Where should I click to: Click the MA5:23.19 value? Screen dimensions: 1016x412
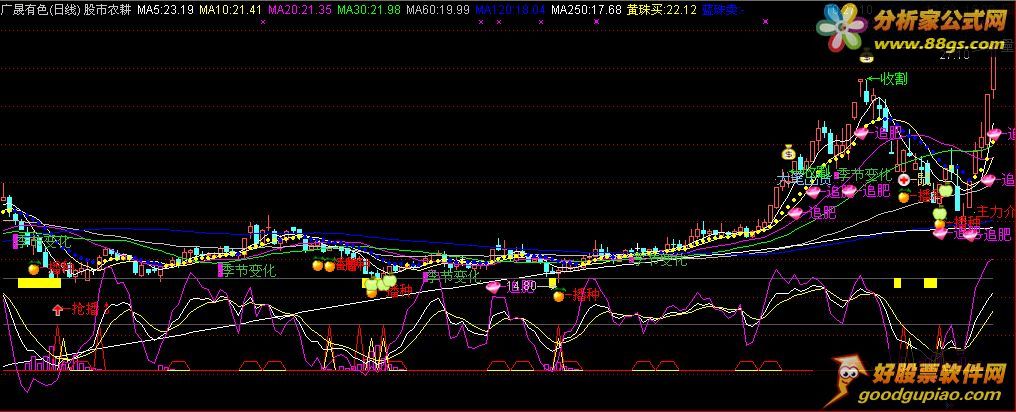click(x=165, y=10)
